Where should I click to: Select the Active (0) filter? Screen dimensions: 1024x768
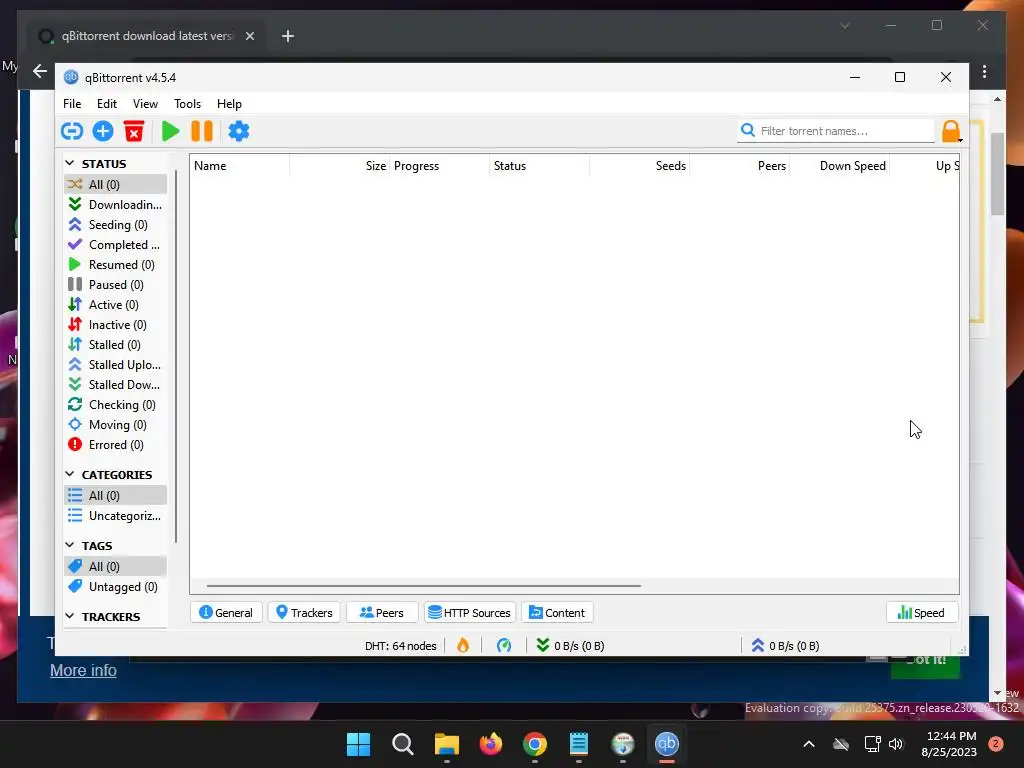click(x=116, y=305)
